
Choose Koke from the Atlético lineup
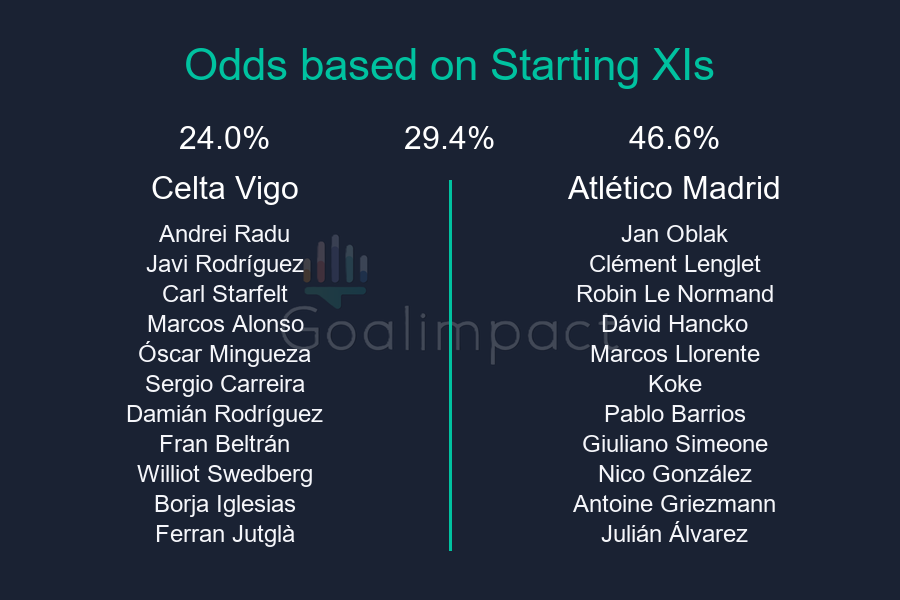click(x=674, y=384)
